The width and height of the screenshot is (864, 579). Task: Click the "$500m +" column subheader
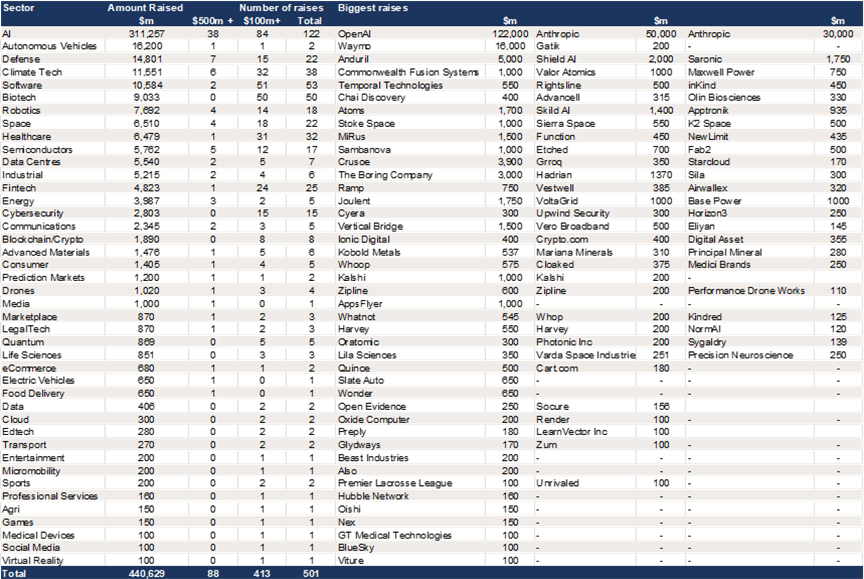(x=213, y=21)
